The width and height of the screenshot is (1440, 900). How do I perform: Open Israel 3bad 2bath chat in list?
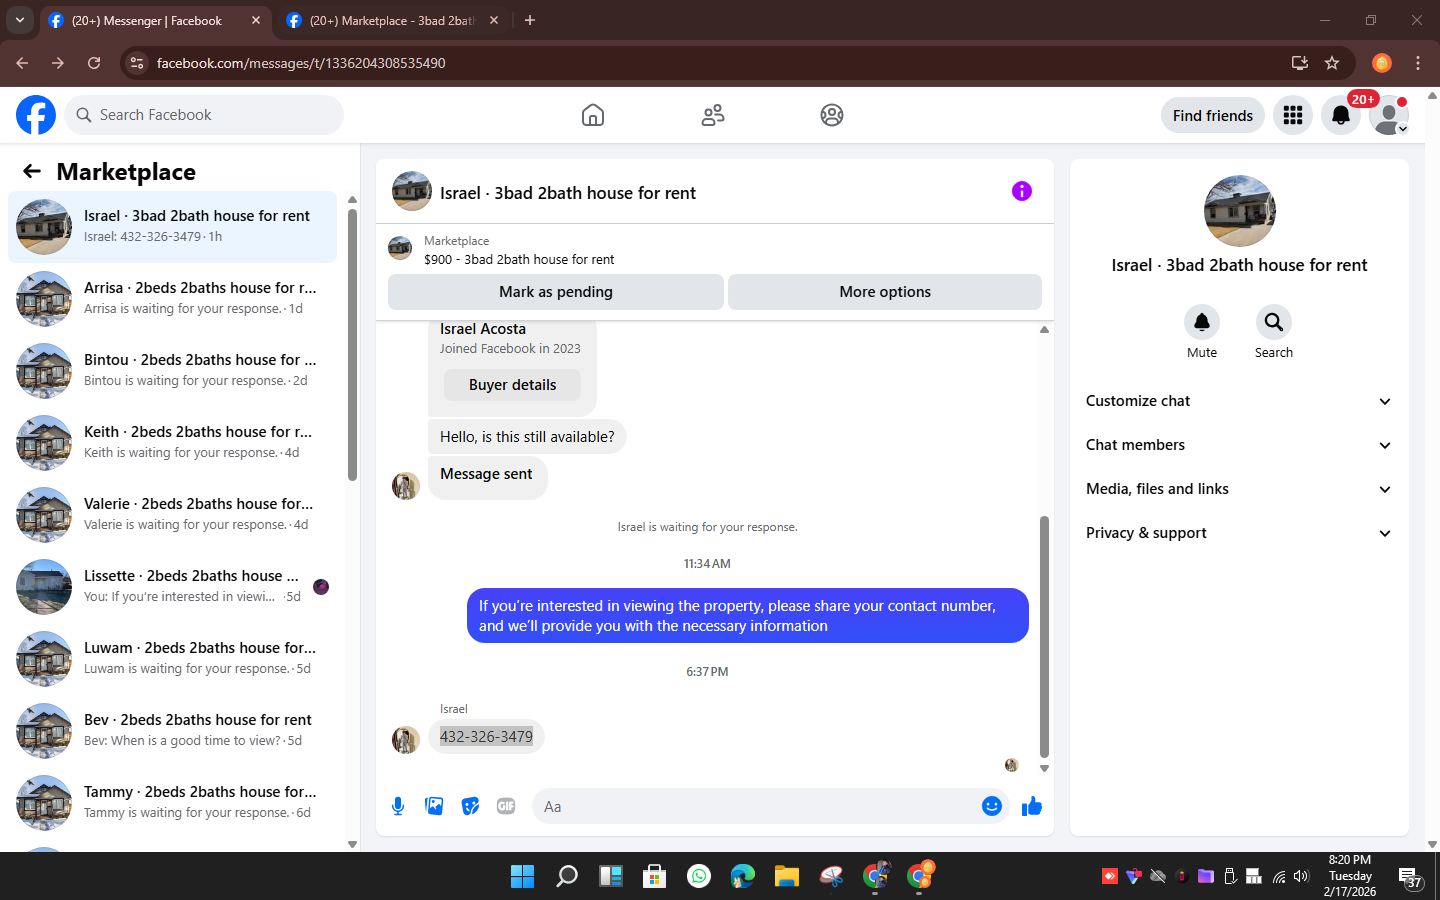[x=173, y=227]
